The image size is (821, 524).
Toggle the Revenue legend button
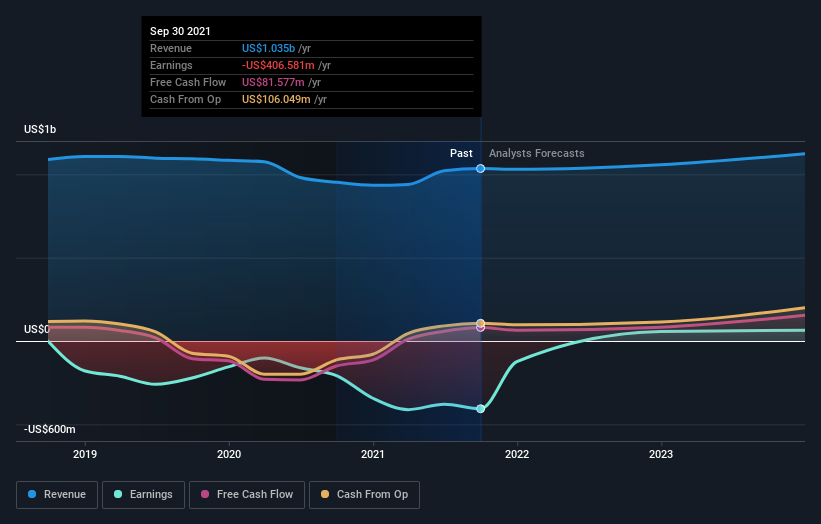click(57, 495)
